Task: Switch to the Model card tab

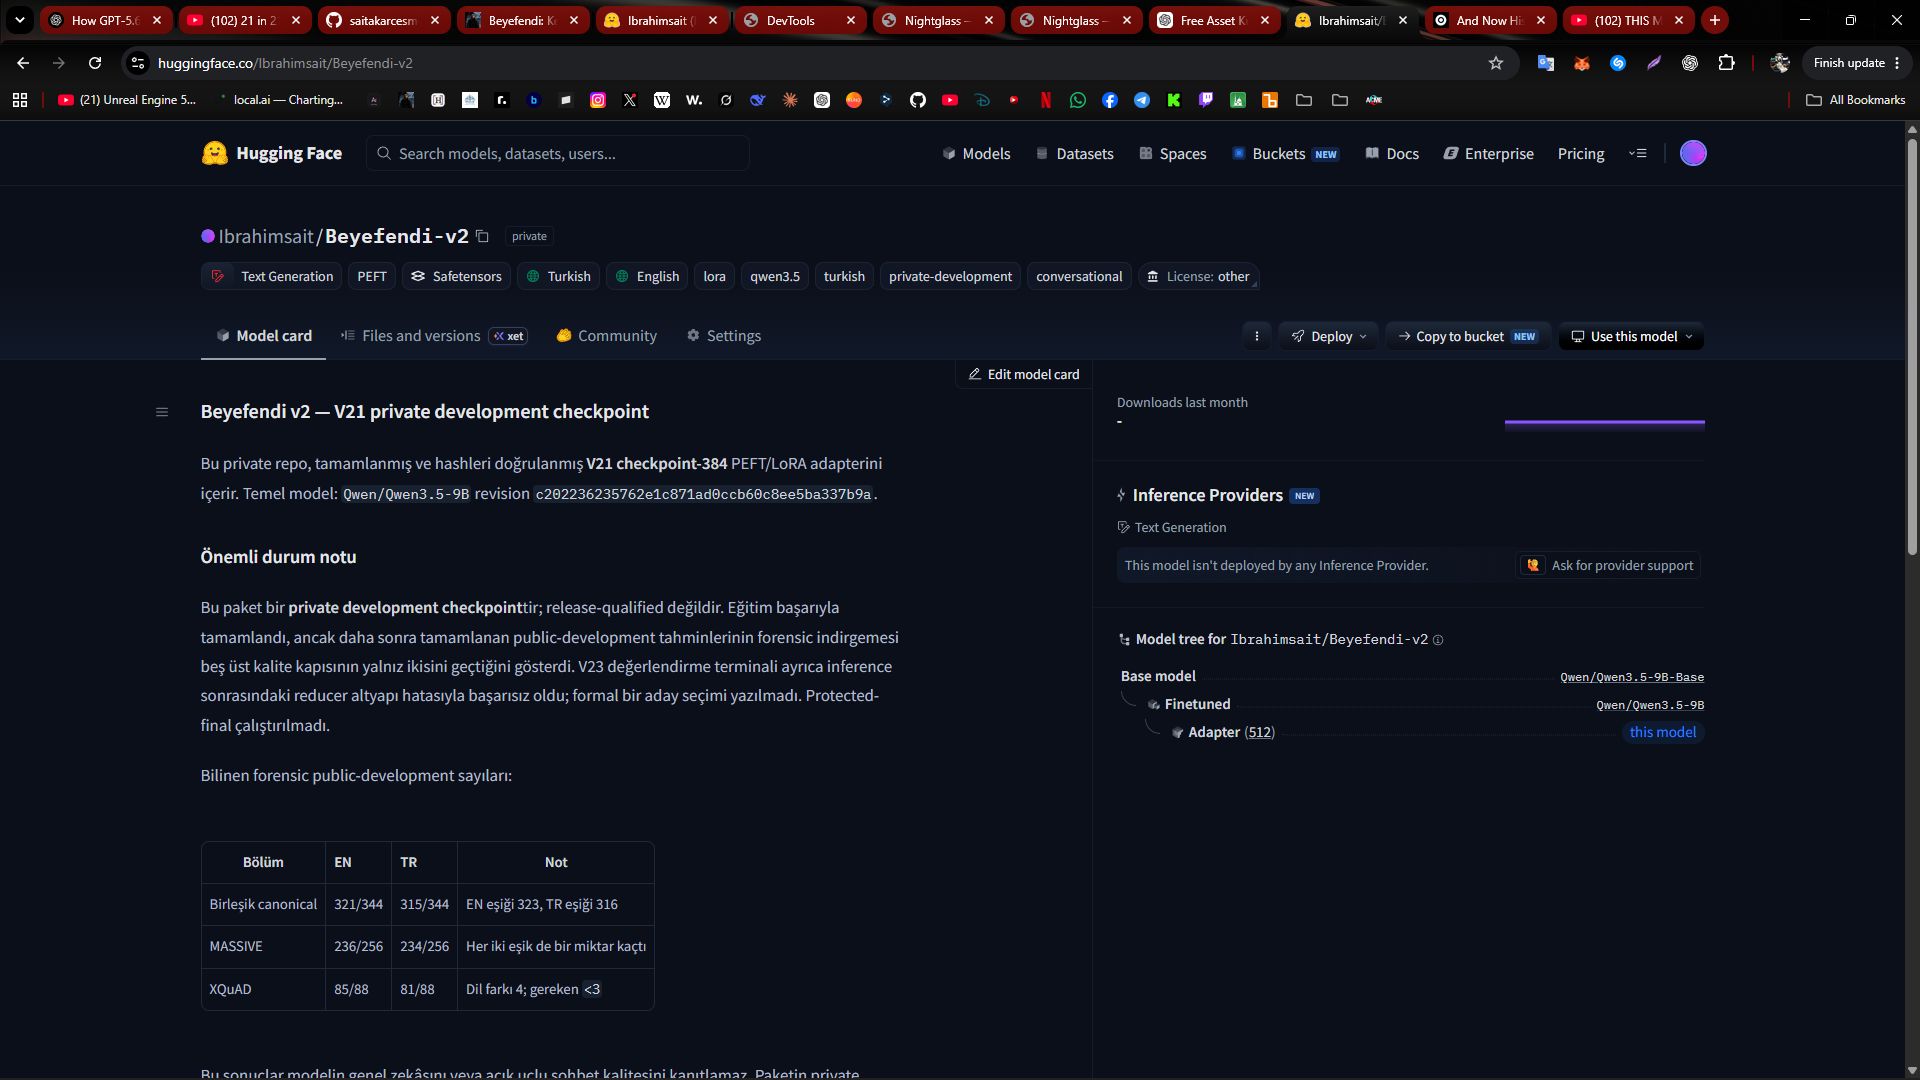Action: (263, 336)
